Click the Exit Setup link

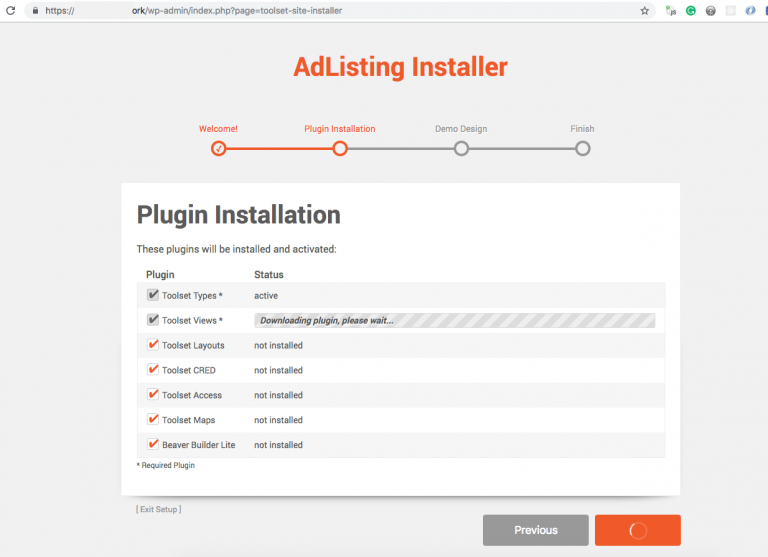point(159,509)
